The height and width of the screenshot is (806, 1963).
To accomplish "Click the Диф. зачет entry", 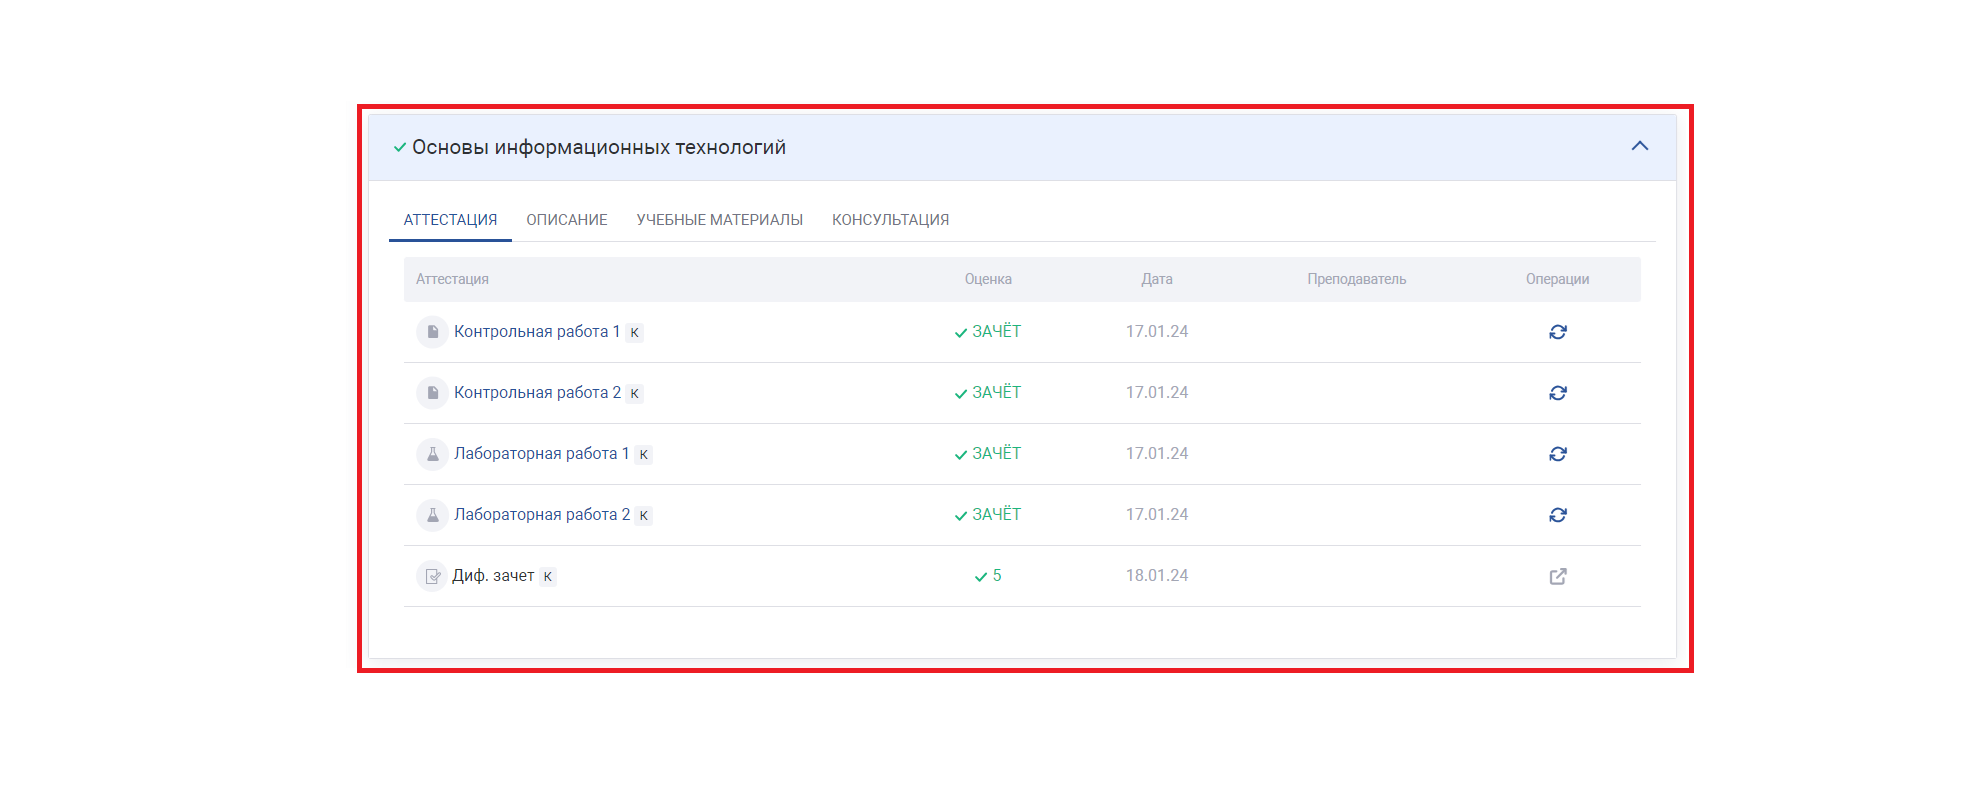I will 493,576.
